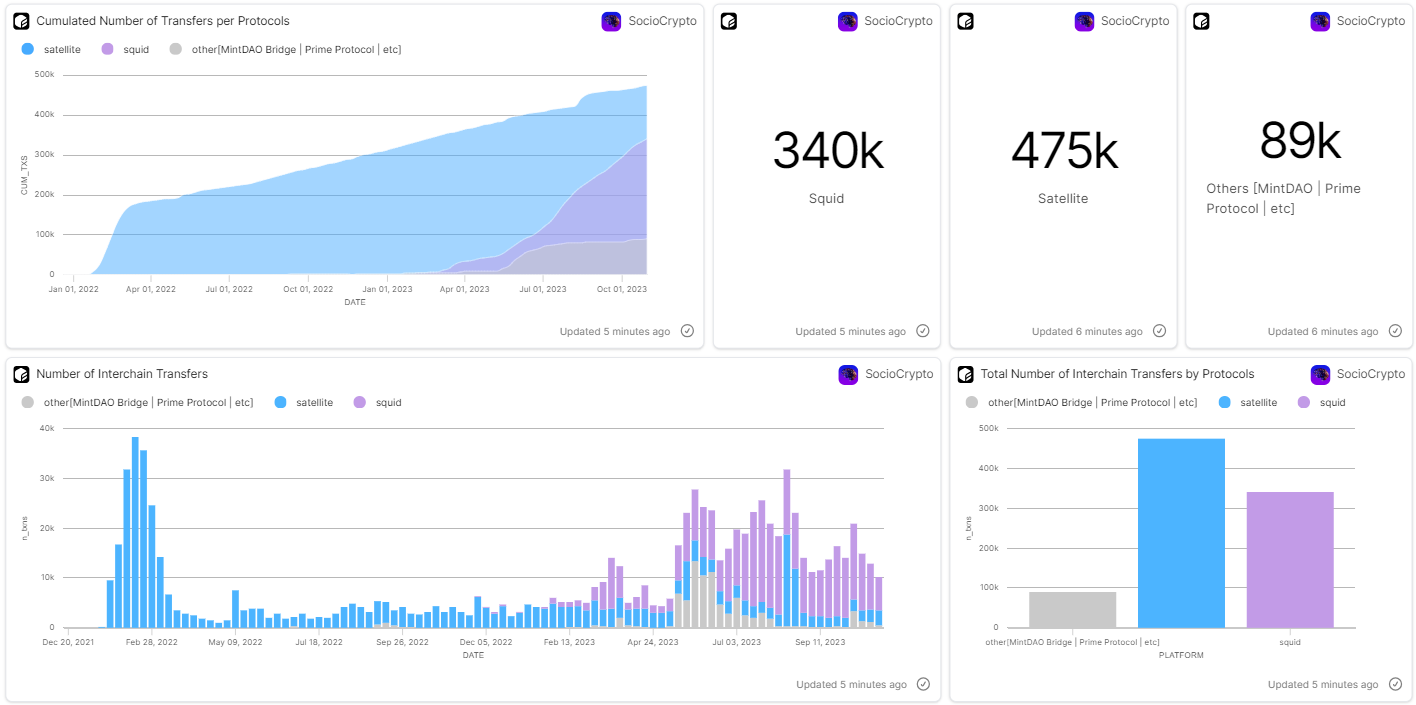This screenshot has height=705, width=1416.
Task: Click the purple squid bar in Total by Protocols chart
Action: pos(1290,560)
